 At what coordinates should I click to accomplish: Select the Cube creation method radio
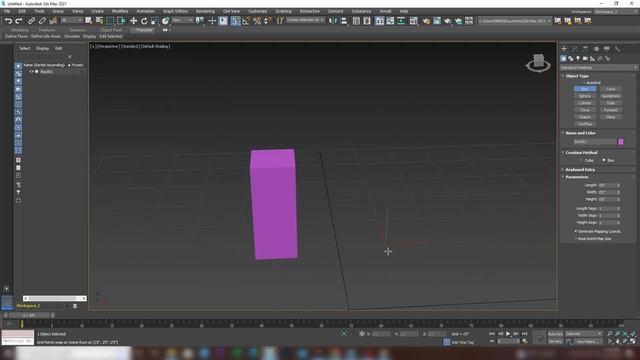coord(581,160)
